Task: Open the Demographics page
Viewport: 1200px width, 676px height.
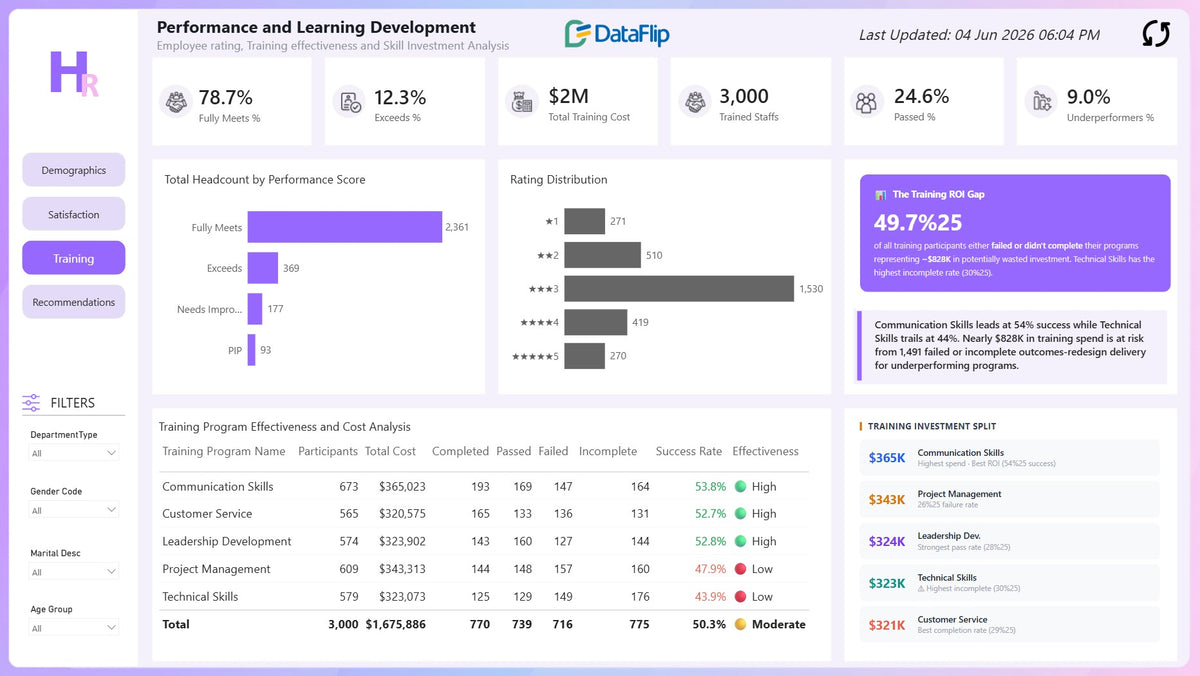Action: pyautogui.click(x=74, y=170)
